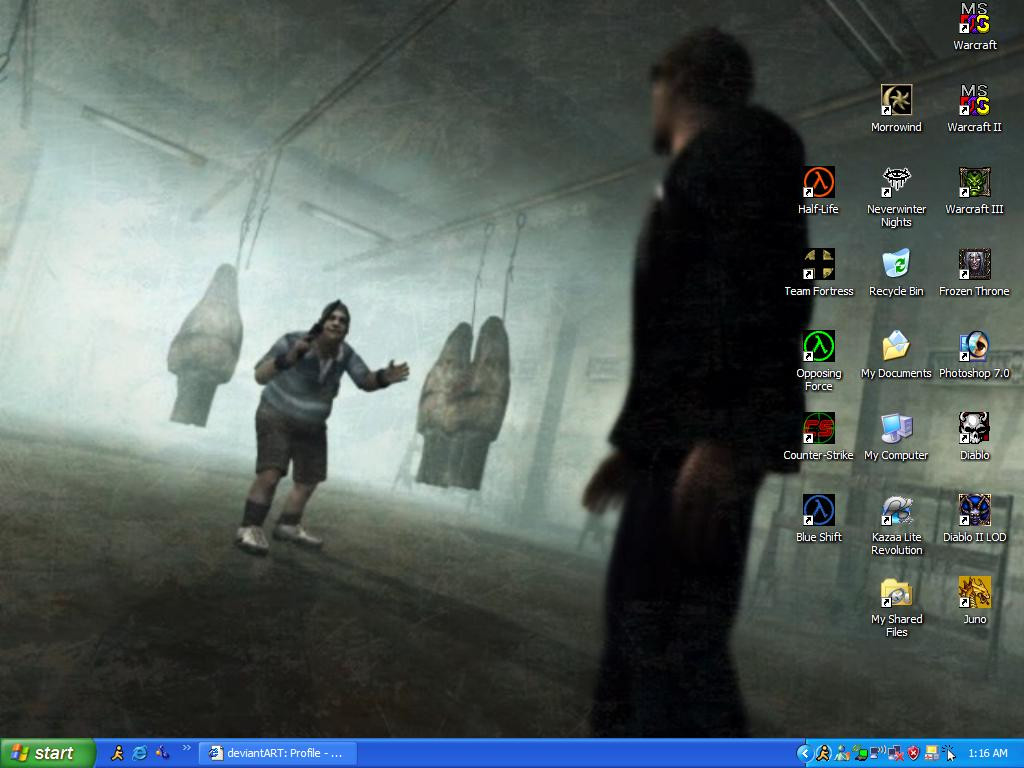Image resolution: width=1024 pixels, height=768 pixels.
Task: Click the disconnected network tray icon
Action: point(895,754)
